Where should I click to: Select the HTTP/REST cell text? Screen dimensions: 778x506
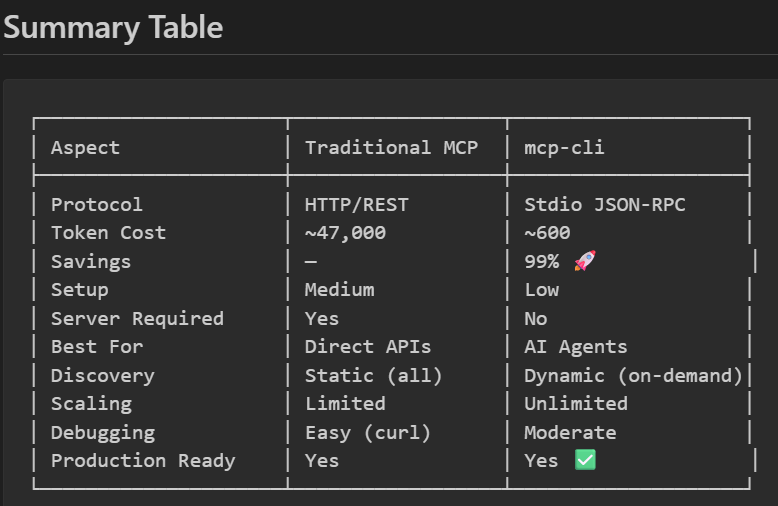pyautogui.click(x=356, y=205)
